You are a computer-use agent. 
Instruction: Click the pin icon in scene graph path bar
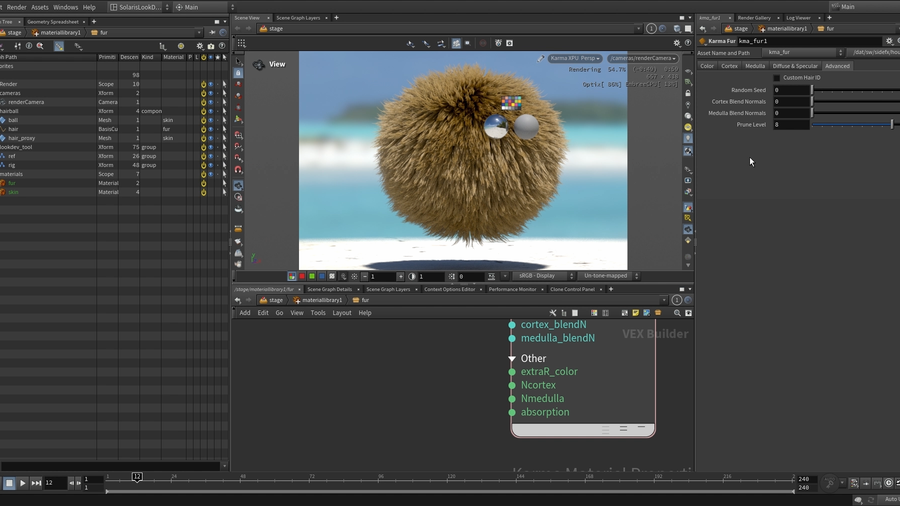click(212, 33)
